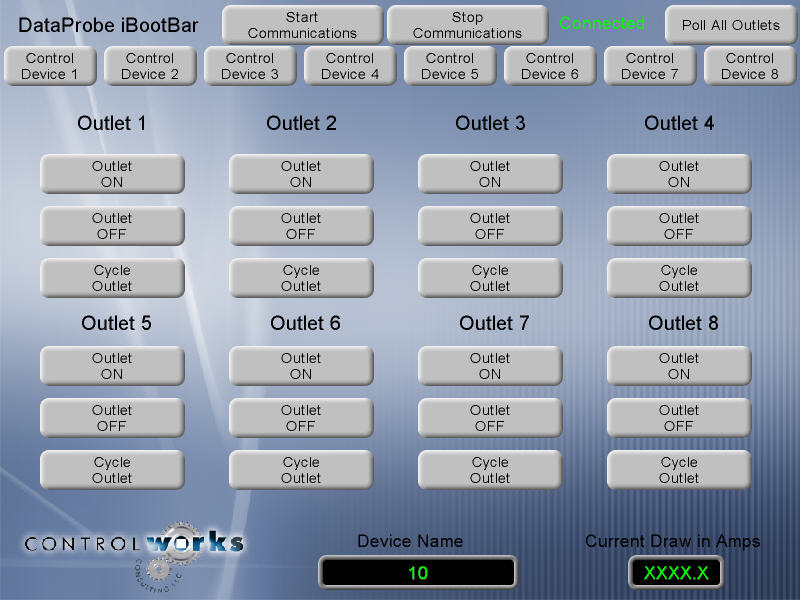Turn Outlet 4 OFF

[x=679, y=226]
